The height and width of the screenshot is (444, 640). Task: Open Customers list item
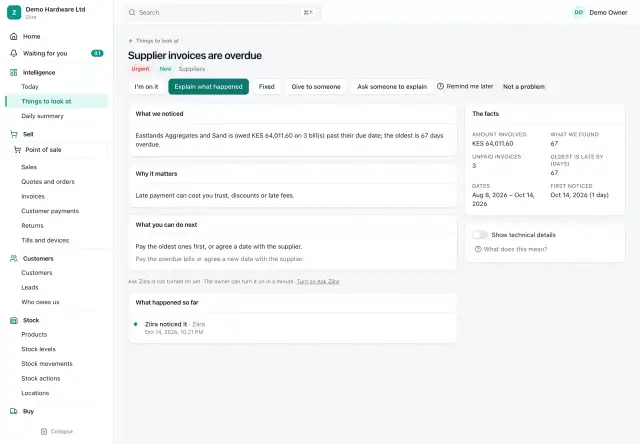point(37,273)
